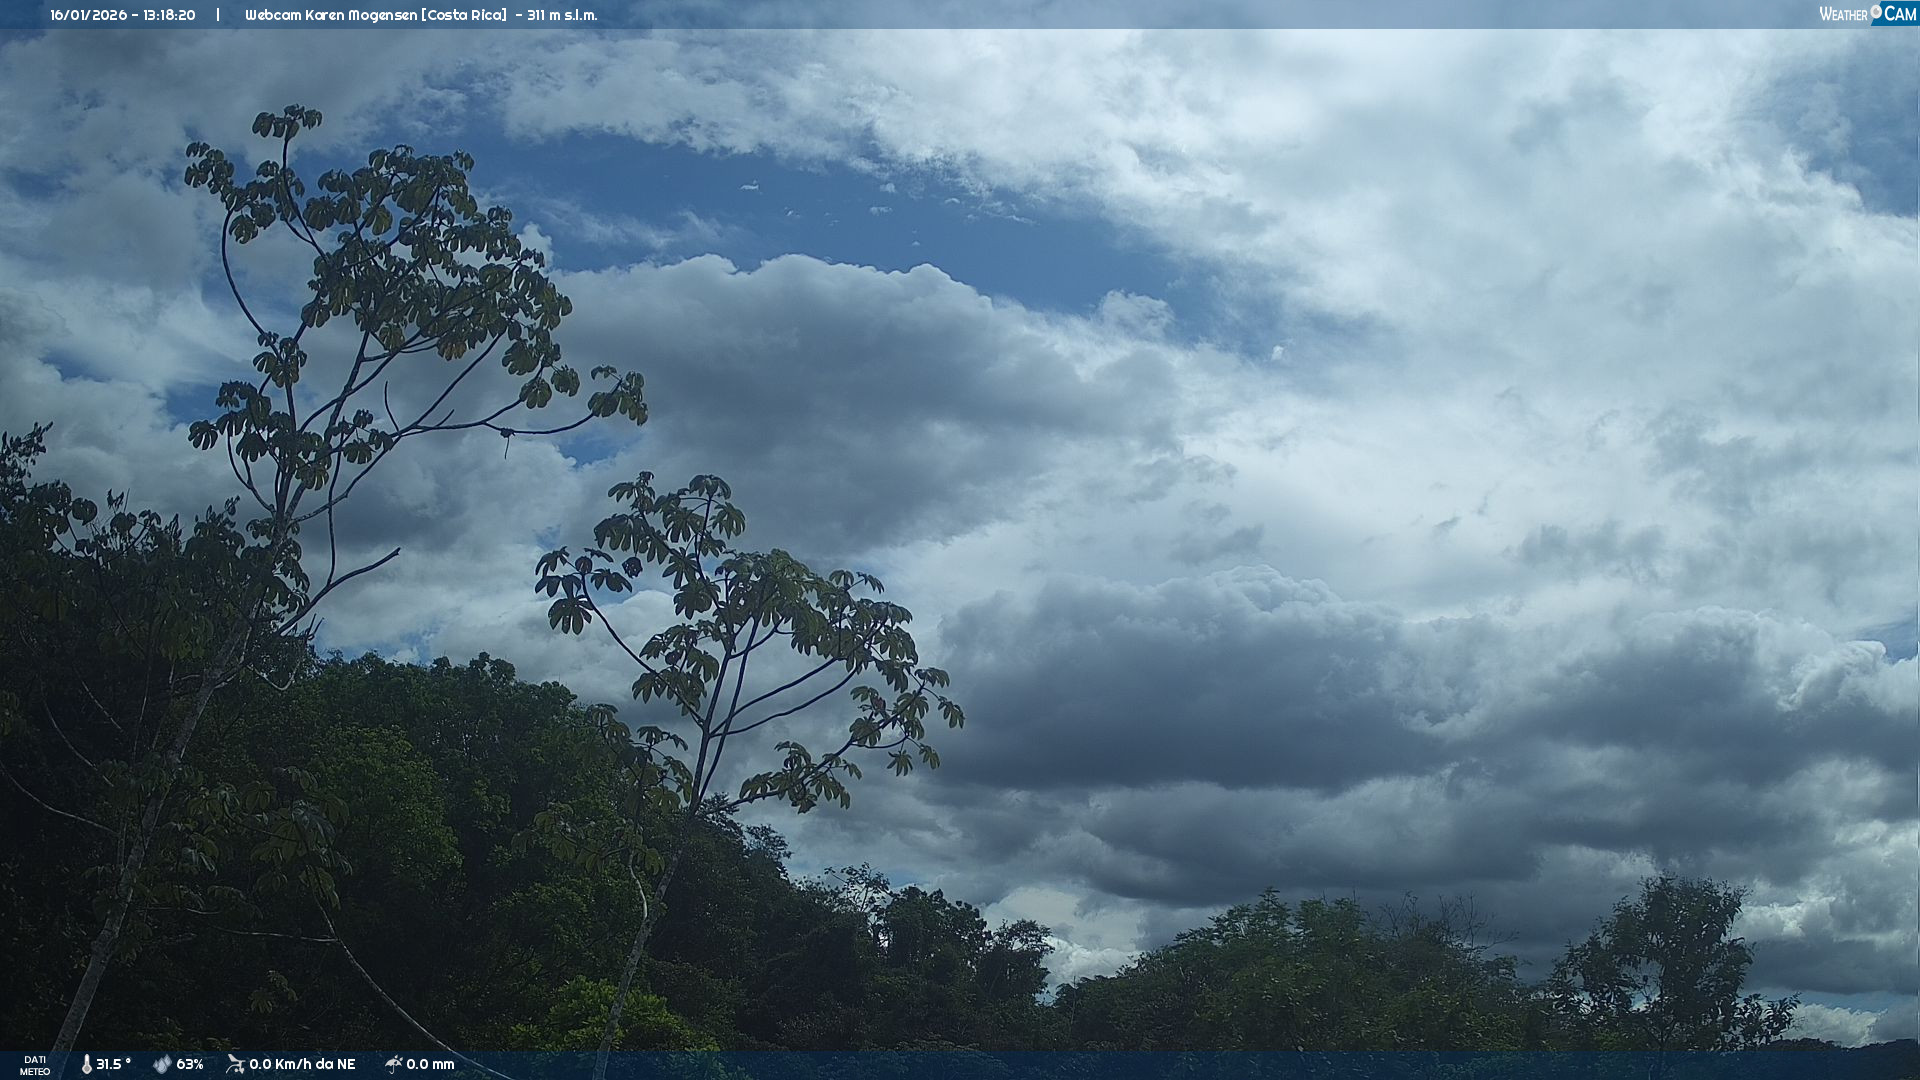Screen dimensions: 1920x1080
Task: Click the 0.0 Km/h da NE wind reading
Action: click(x=302, y=1065)
